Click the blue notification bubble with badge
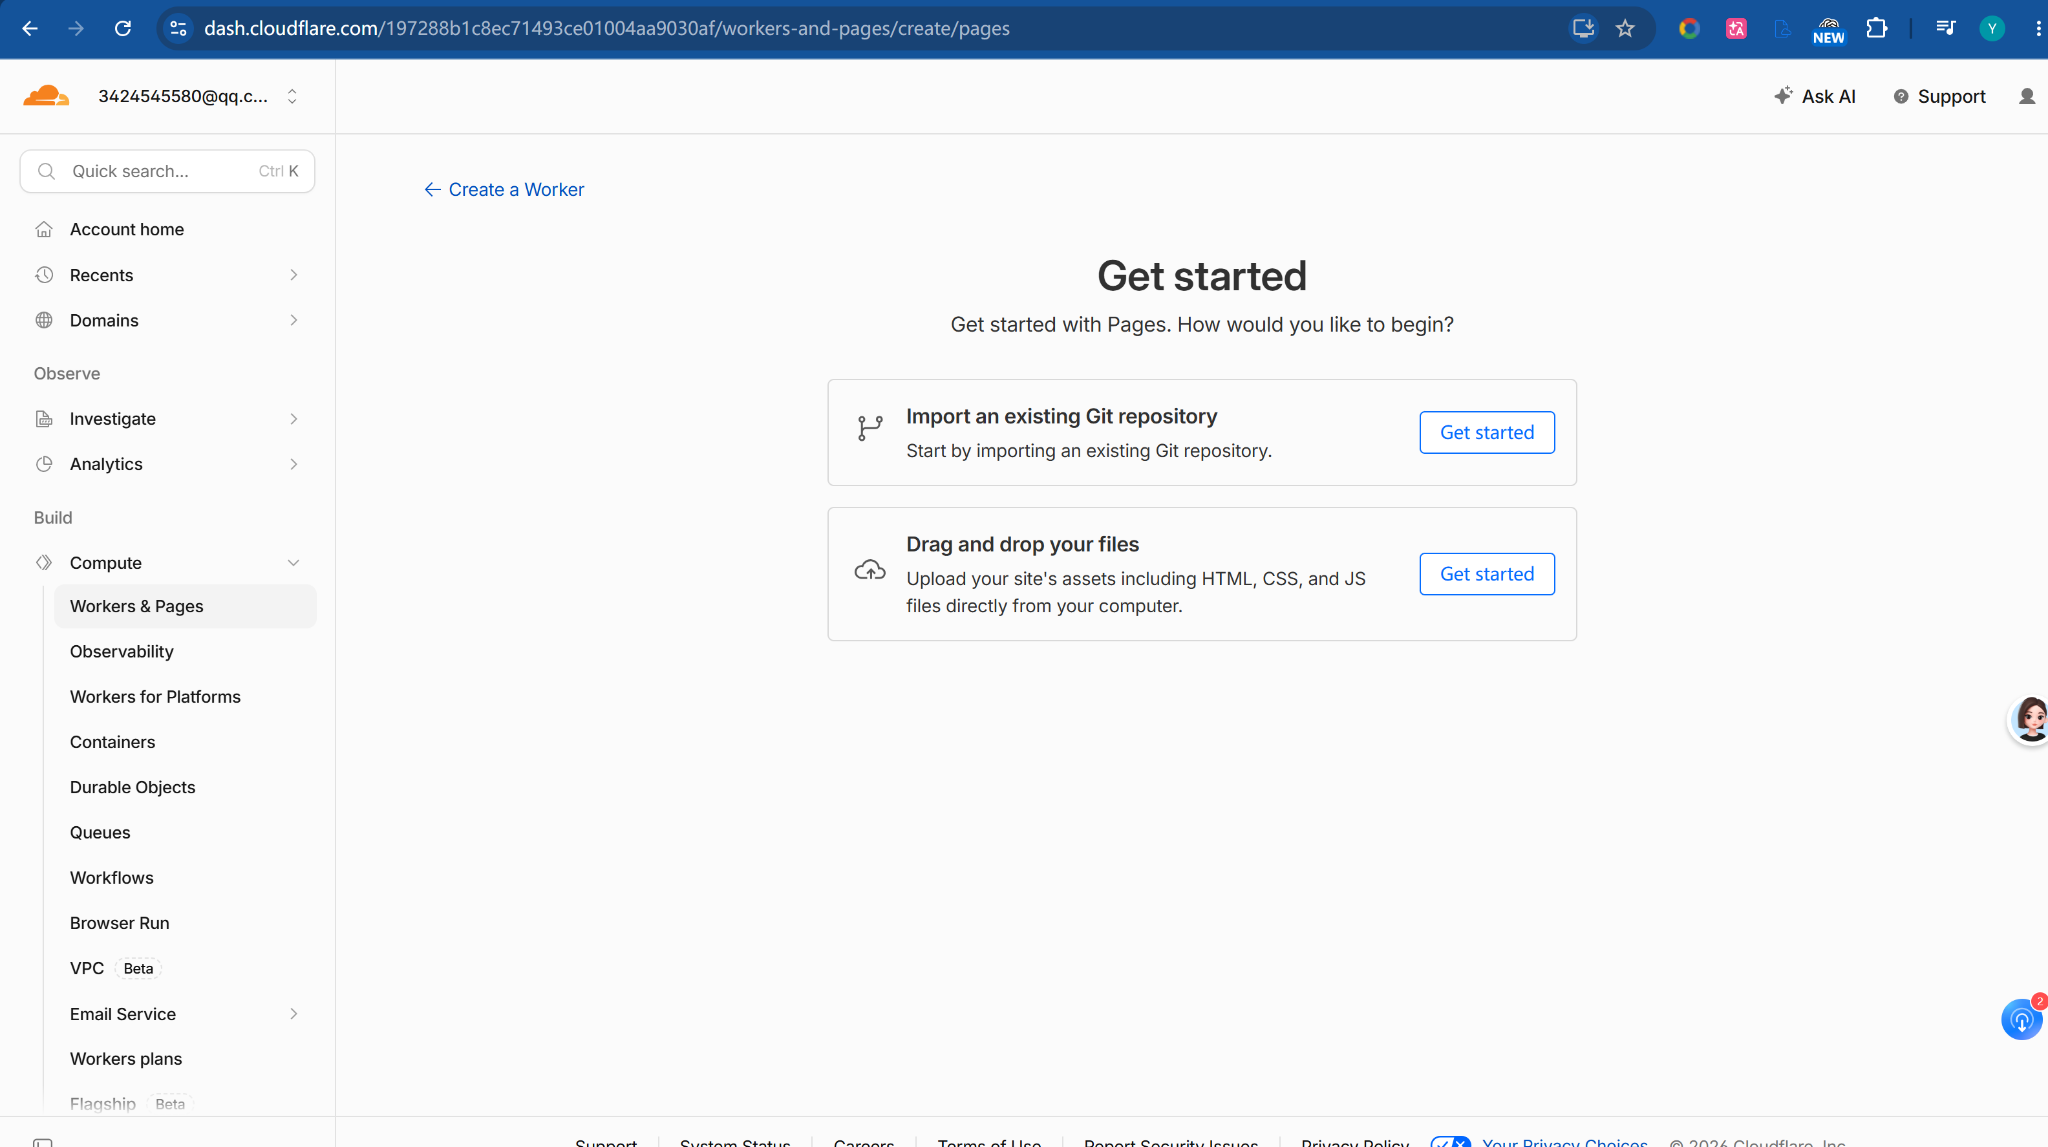 point(2022,1019)
